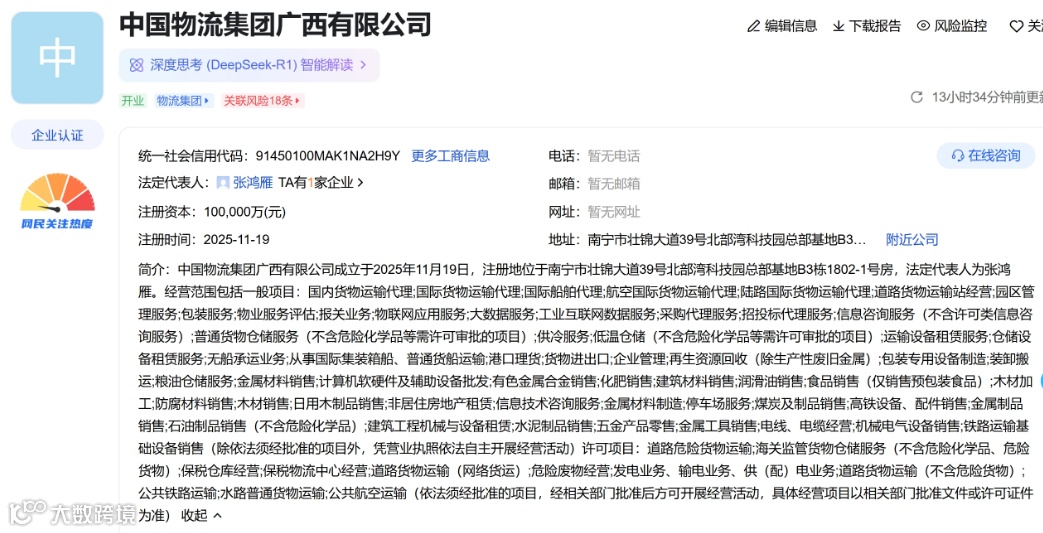Collapse the intro with 收起
Screen dimensions: 1043x533
pyautogui.click(x=202, y=515)
